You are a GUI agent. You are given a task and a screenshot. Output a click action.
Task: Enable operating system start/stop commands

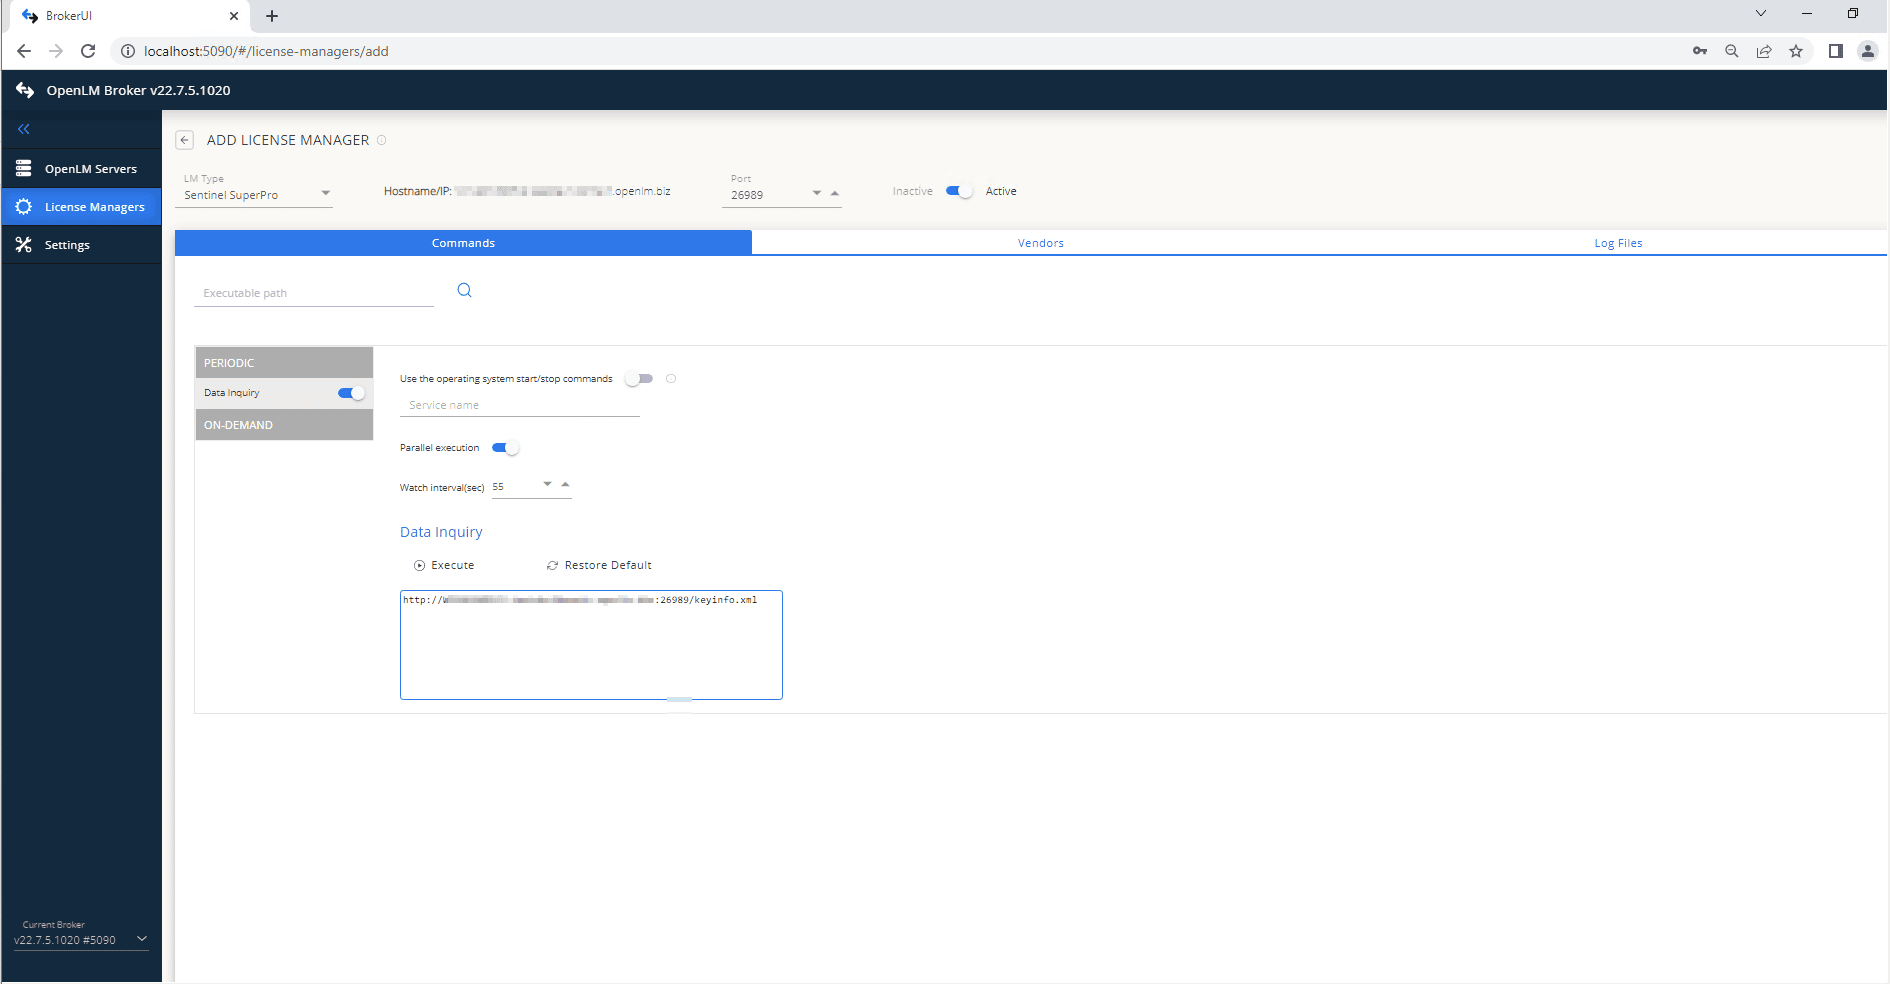(x=638, y=379)
